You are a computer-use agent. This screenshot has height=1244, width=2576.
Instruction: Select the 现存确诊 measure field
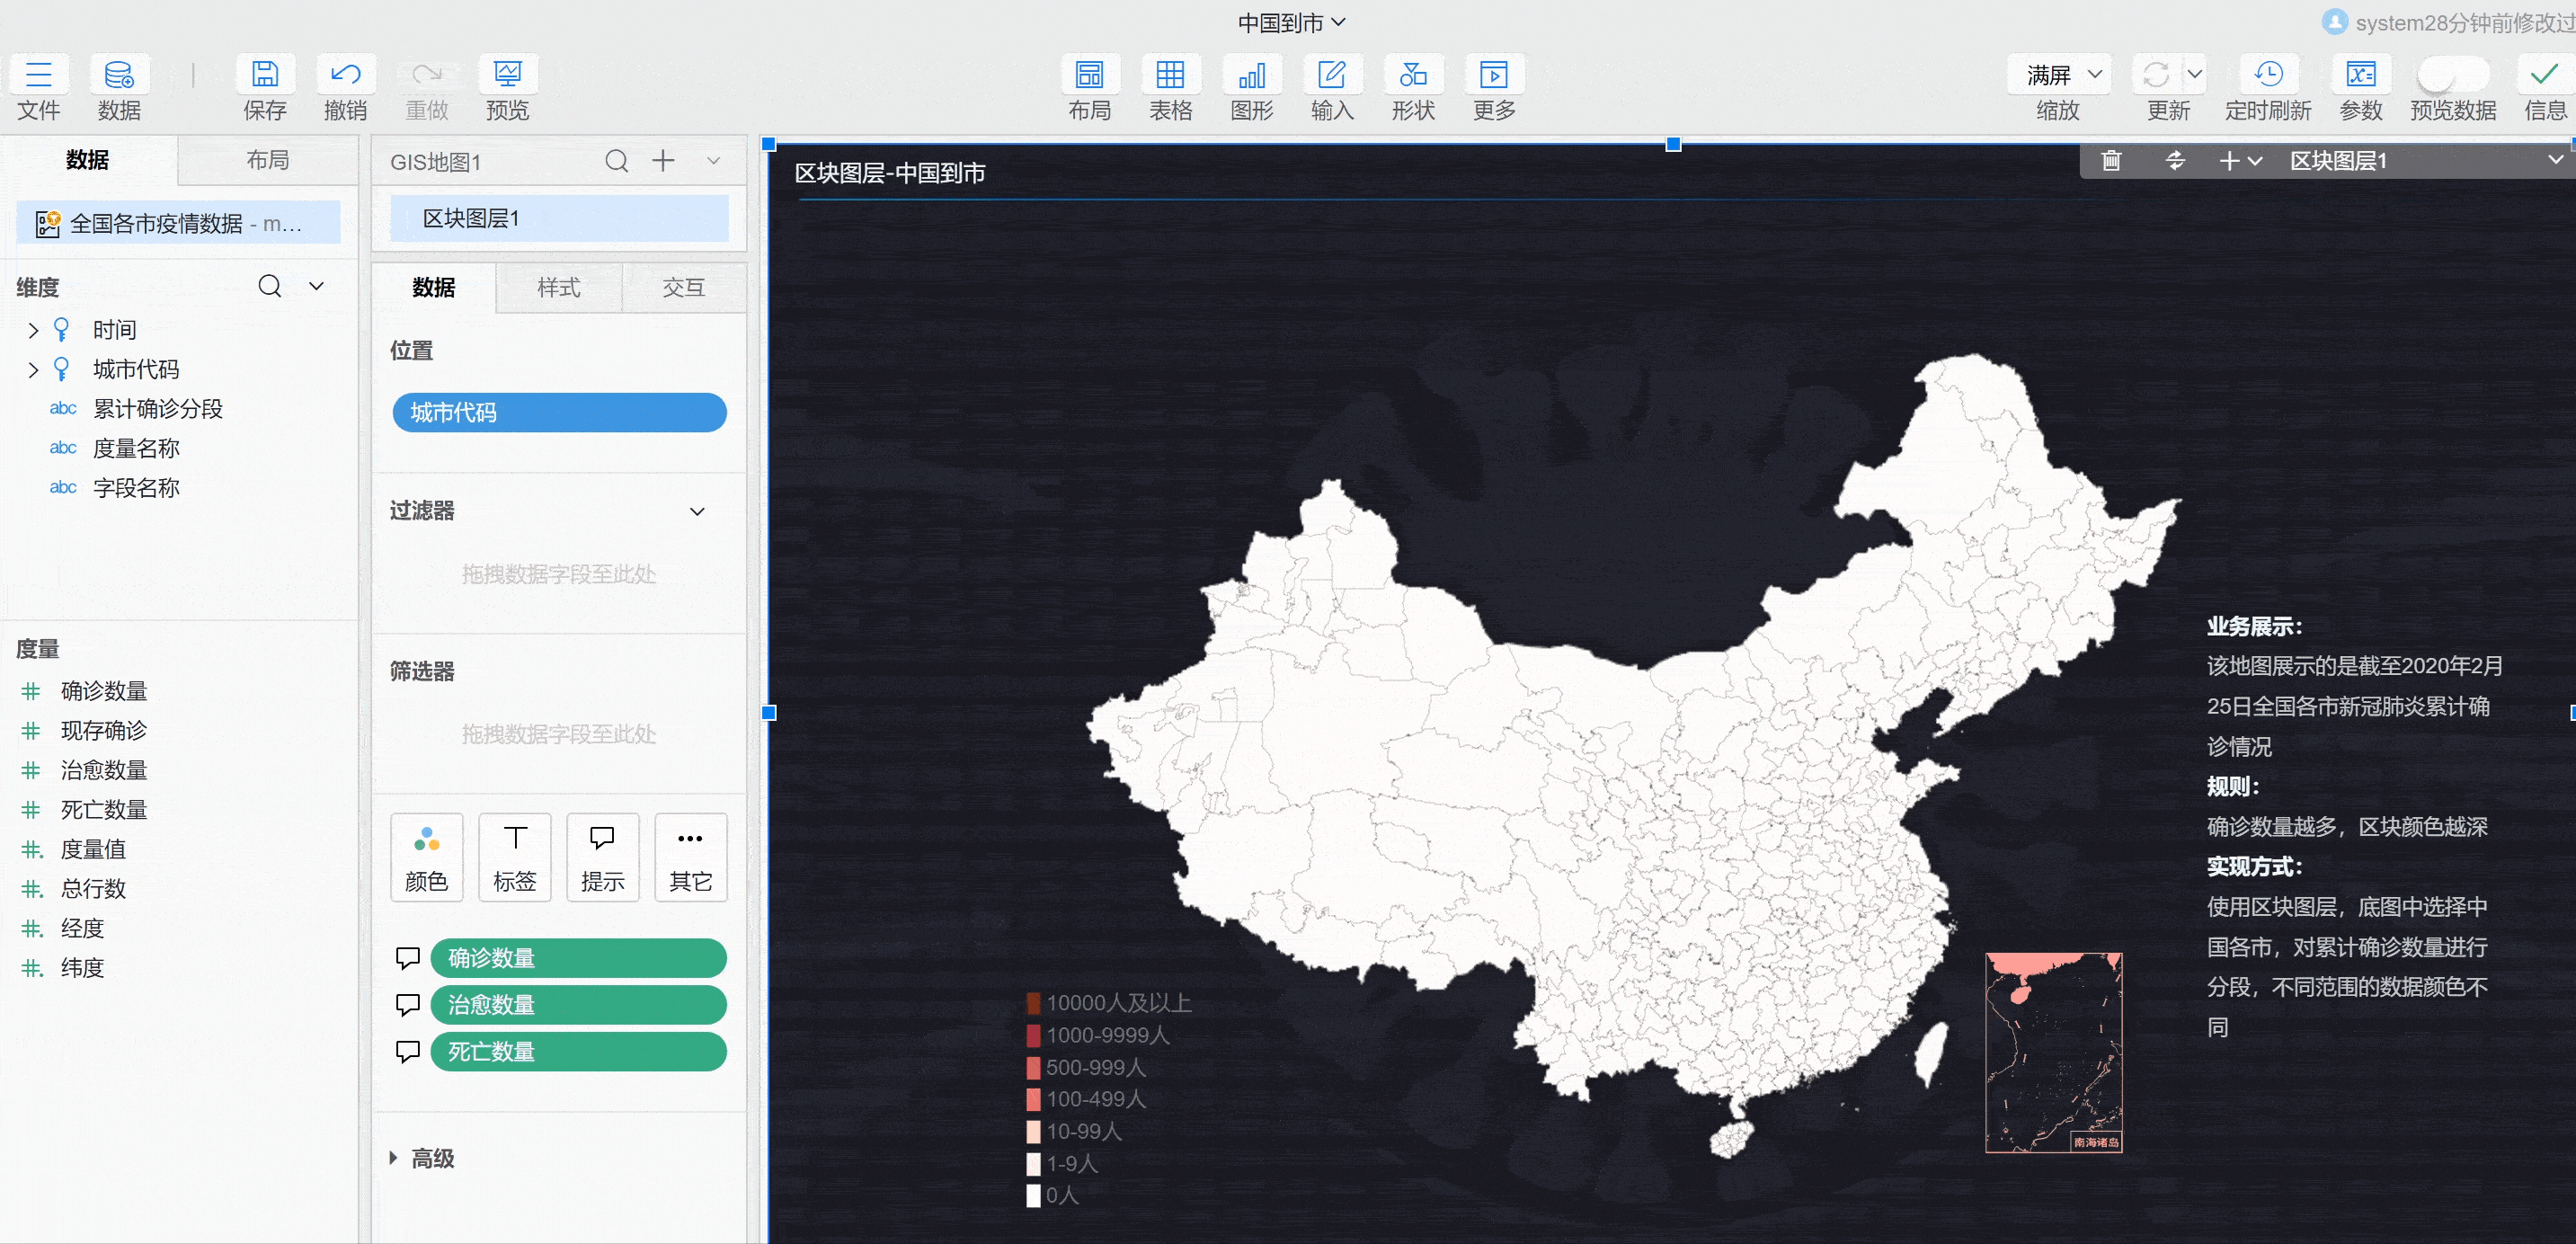(x=103, y=730)
